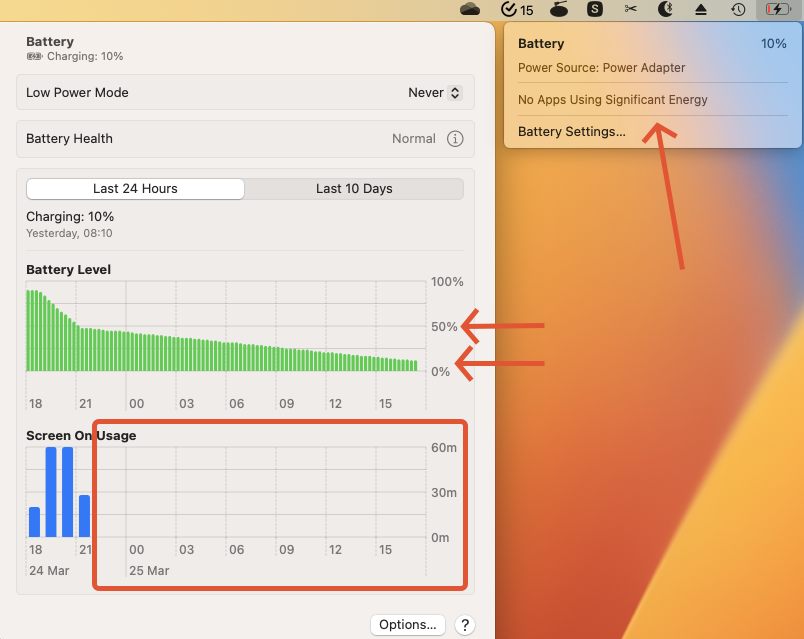Click the Screen On Usage chart title
The width and height of the screenshot is (804, 639).
tap(81, 435)
